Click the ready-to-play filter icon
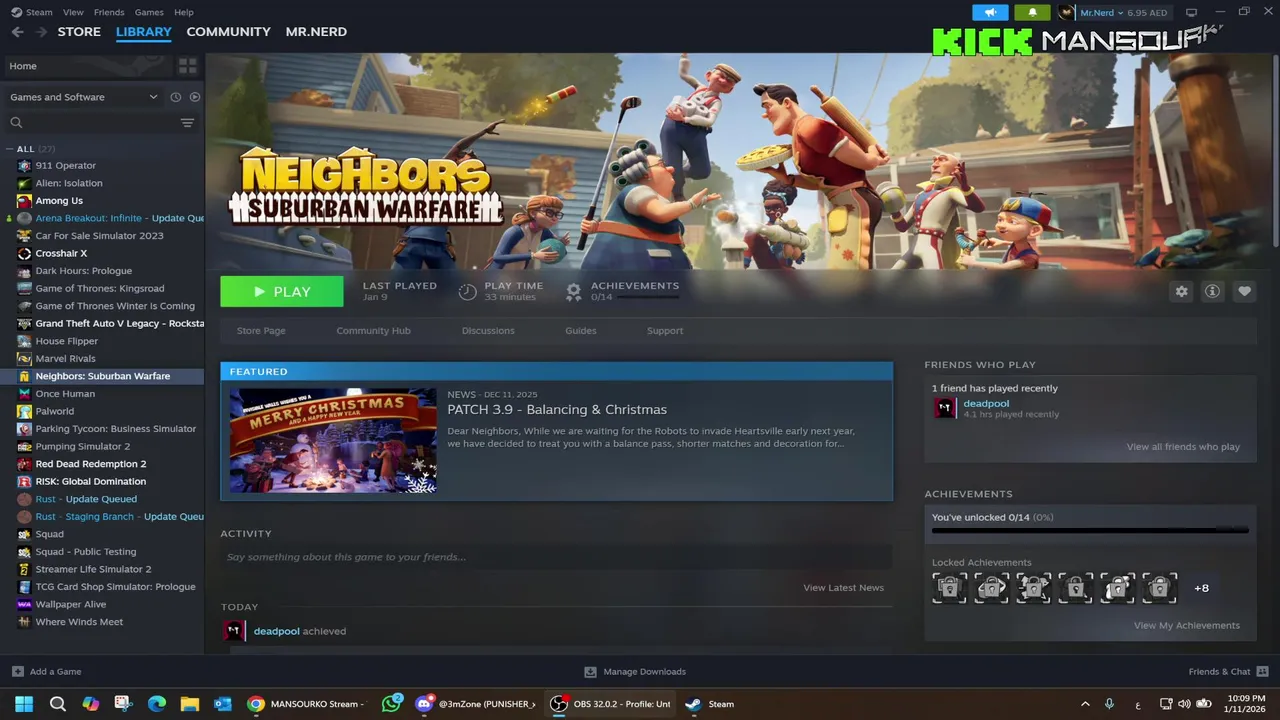The image size is (1280, 720). coord(195,97)
